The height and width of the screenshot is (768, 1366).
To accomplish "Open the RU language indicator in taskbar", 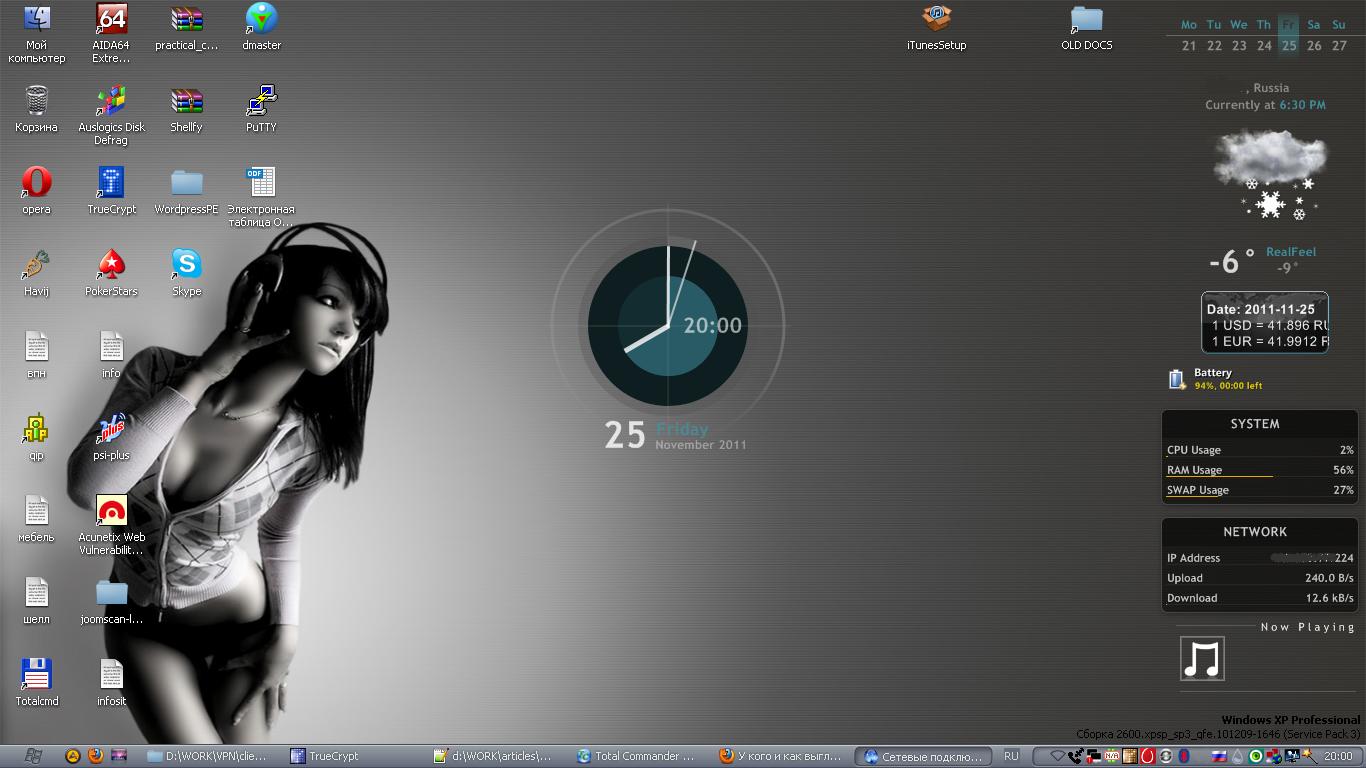I will click(1011, 756).
